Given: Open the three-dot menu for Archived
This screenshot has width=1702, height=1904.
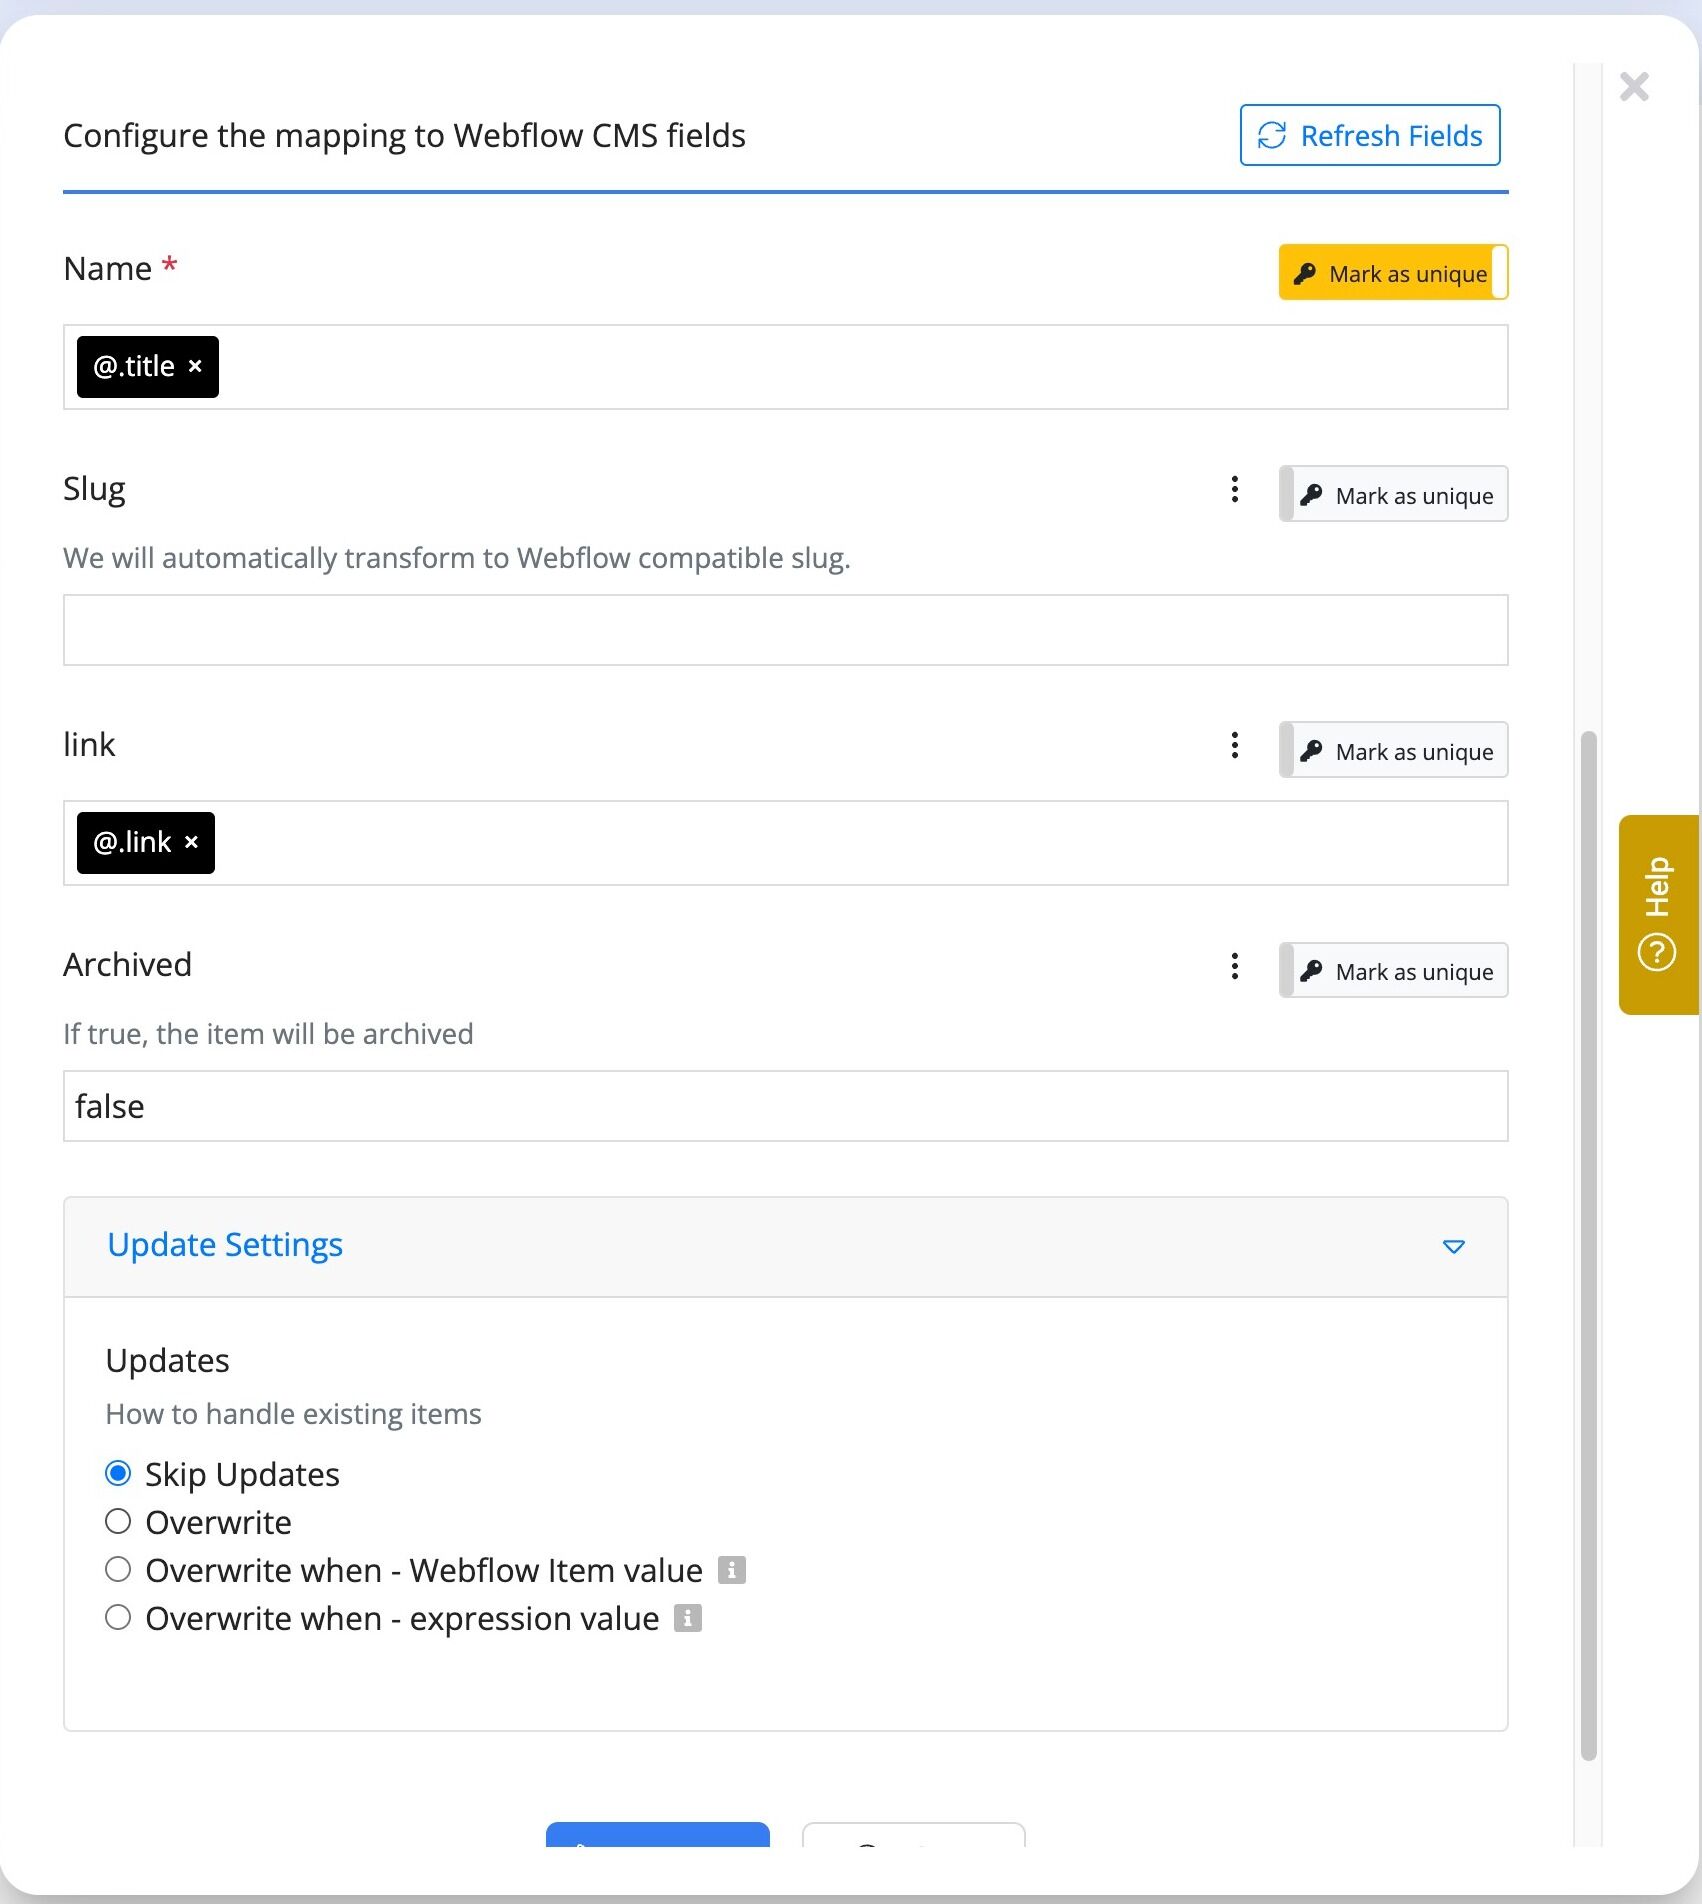Looking at the screenshot, I should click(x=1235, y=966).
